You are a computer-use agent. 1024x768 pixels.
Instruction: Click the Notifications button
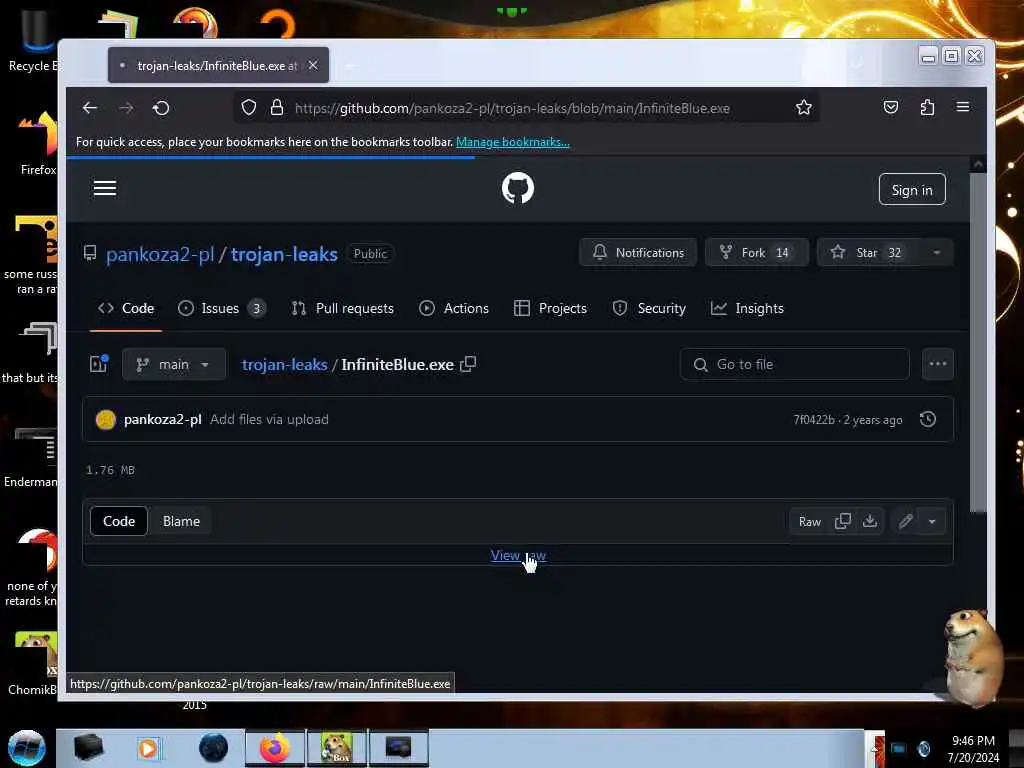click(x=638, y=253)
